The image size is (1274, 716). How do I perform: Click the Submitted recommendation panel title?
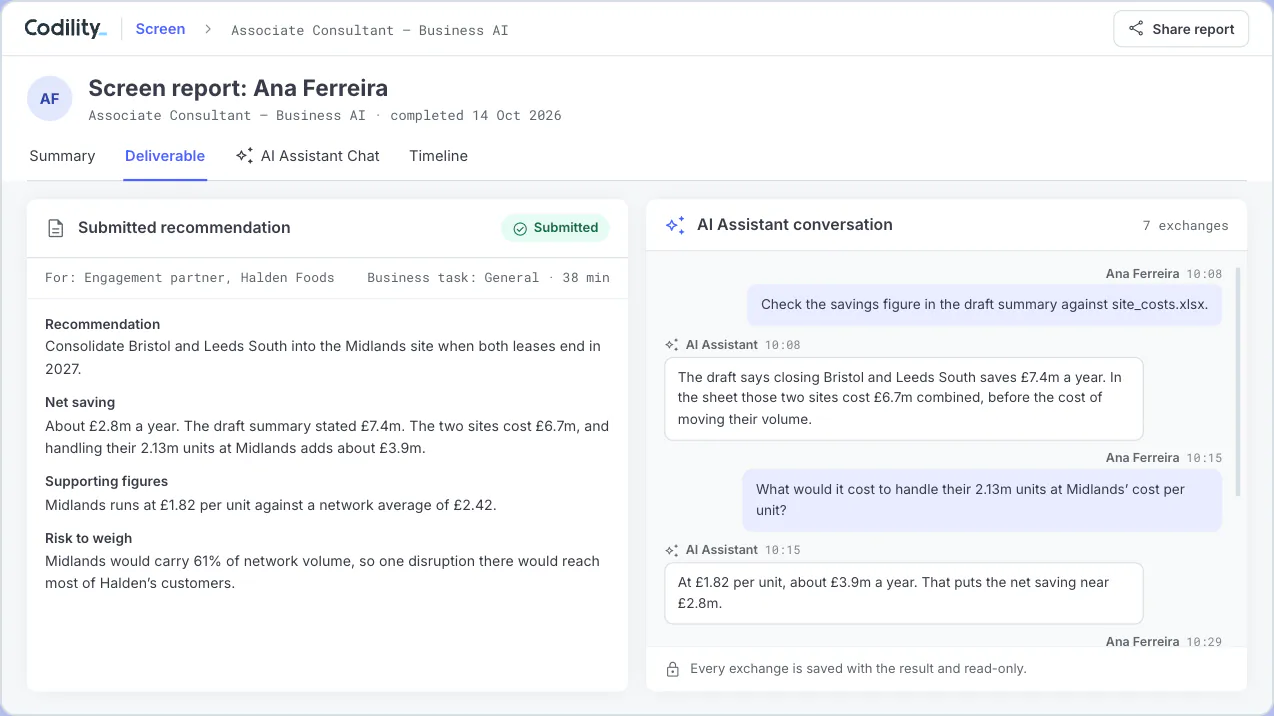[x=184, y=228]
